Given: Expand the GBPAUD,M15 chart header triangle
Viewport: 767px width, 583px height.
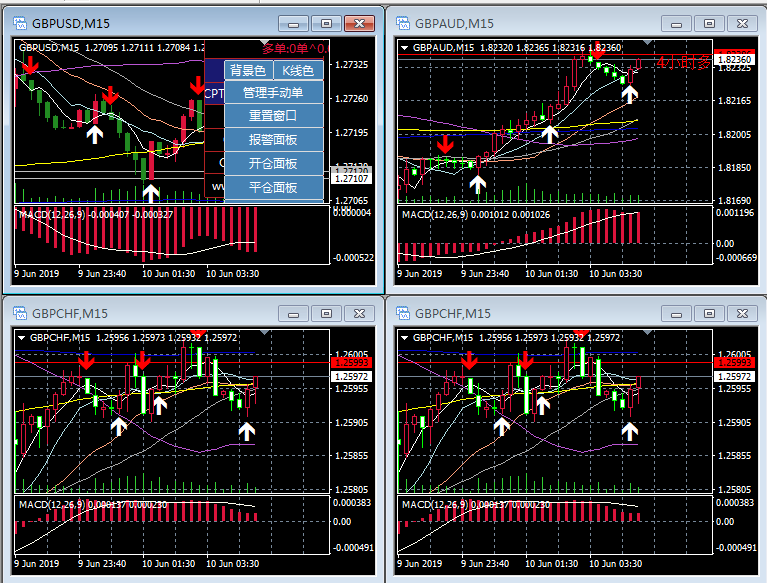Looking at the screenshot, I should (x=405, y=47).
